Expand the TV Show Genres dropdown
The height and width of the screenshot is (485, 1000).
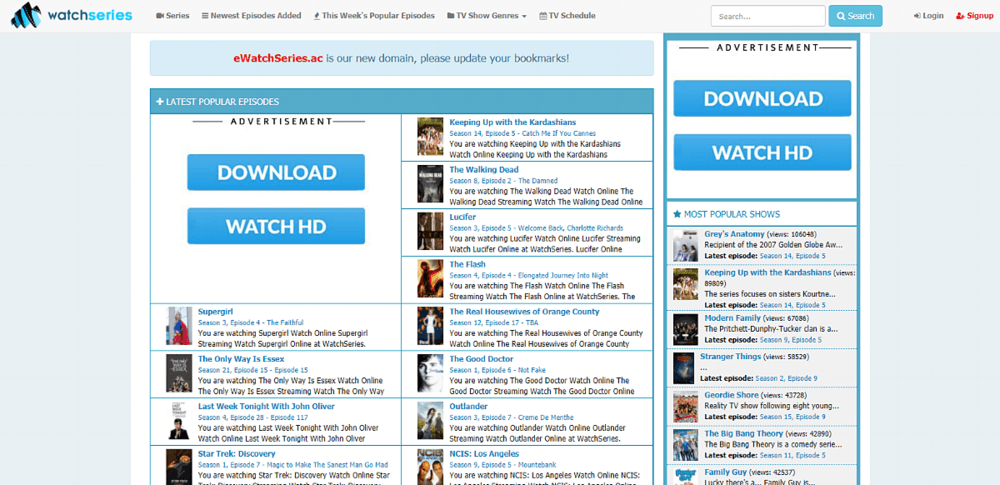coord(487,15)
